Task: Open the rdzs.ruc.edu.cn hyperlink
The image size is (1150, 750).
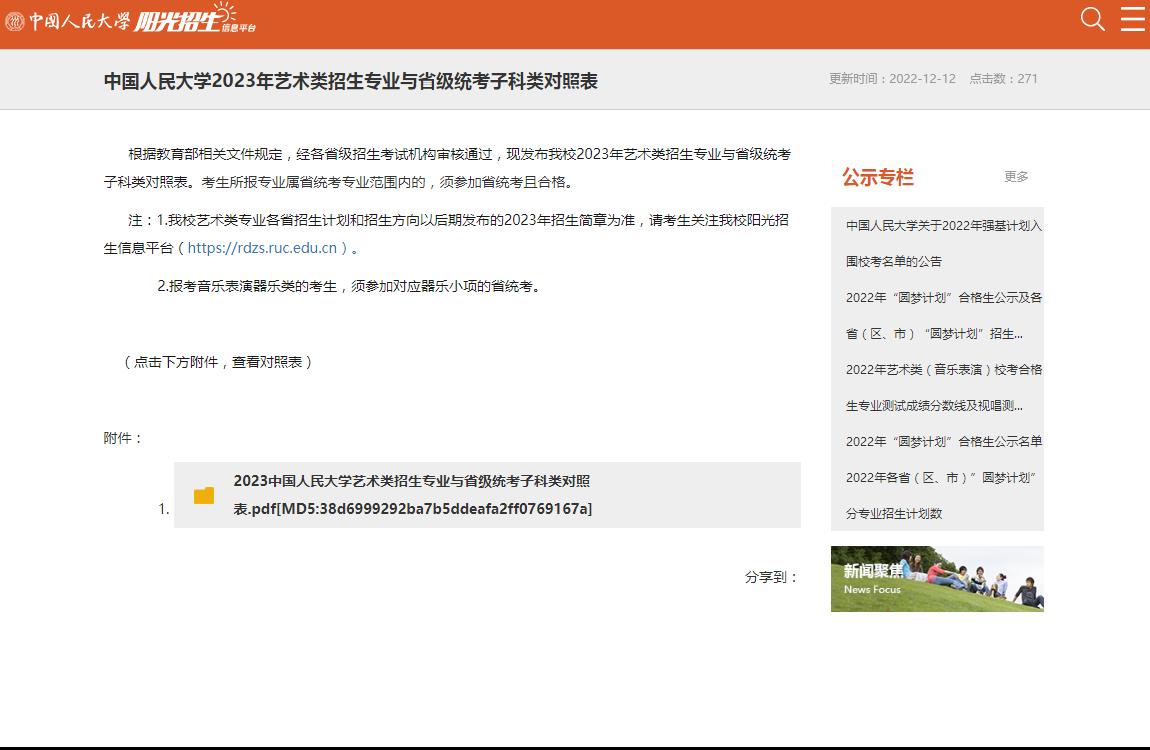Action: 262,248
